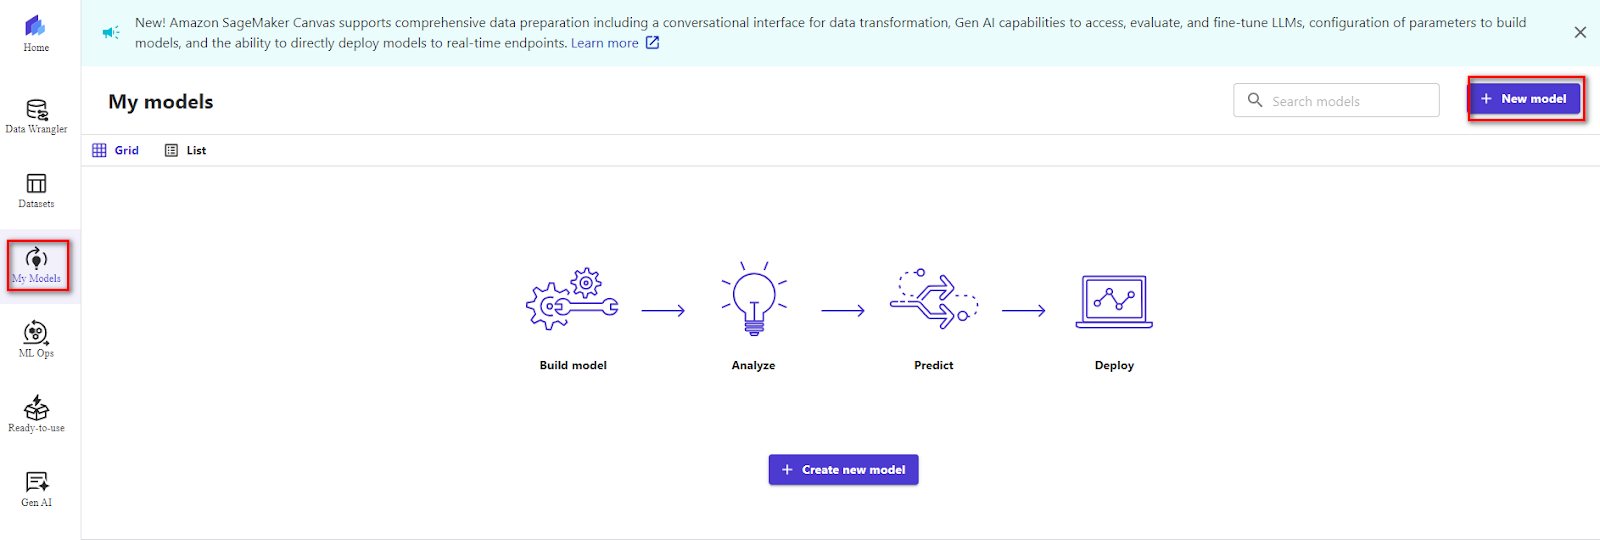
Task: Open Home in the sidebar
Action: 36,33
